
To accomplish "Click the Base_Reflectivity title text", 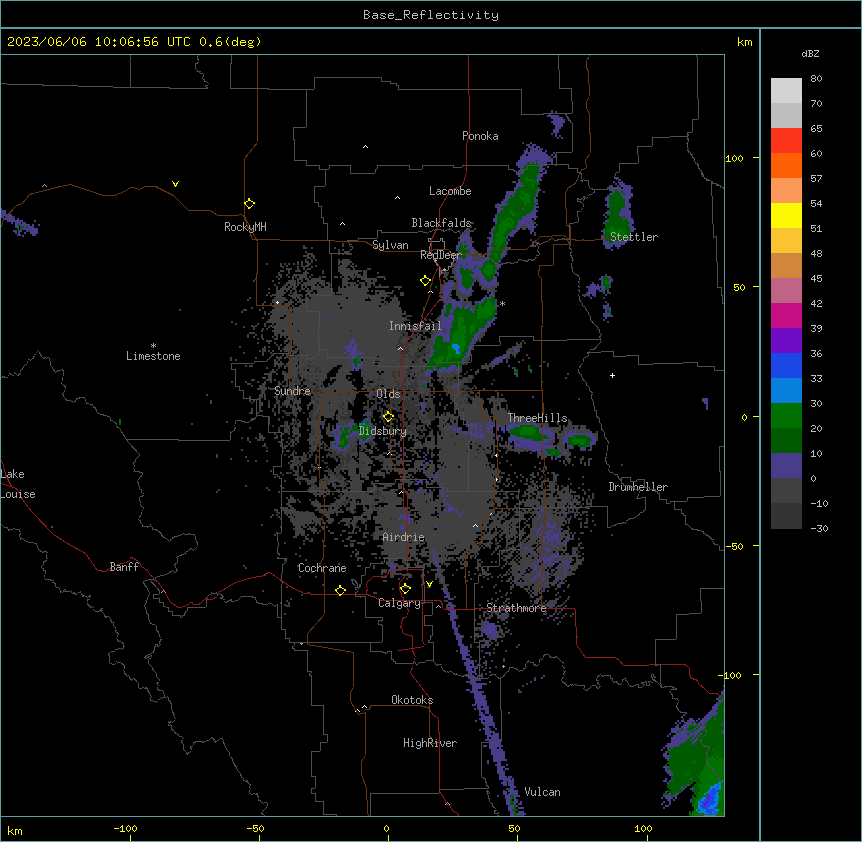I will [x=431, y=15].
